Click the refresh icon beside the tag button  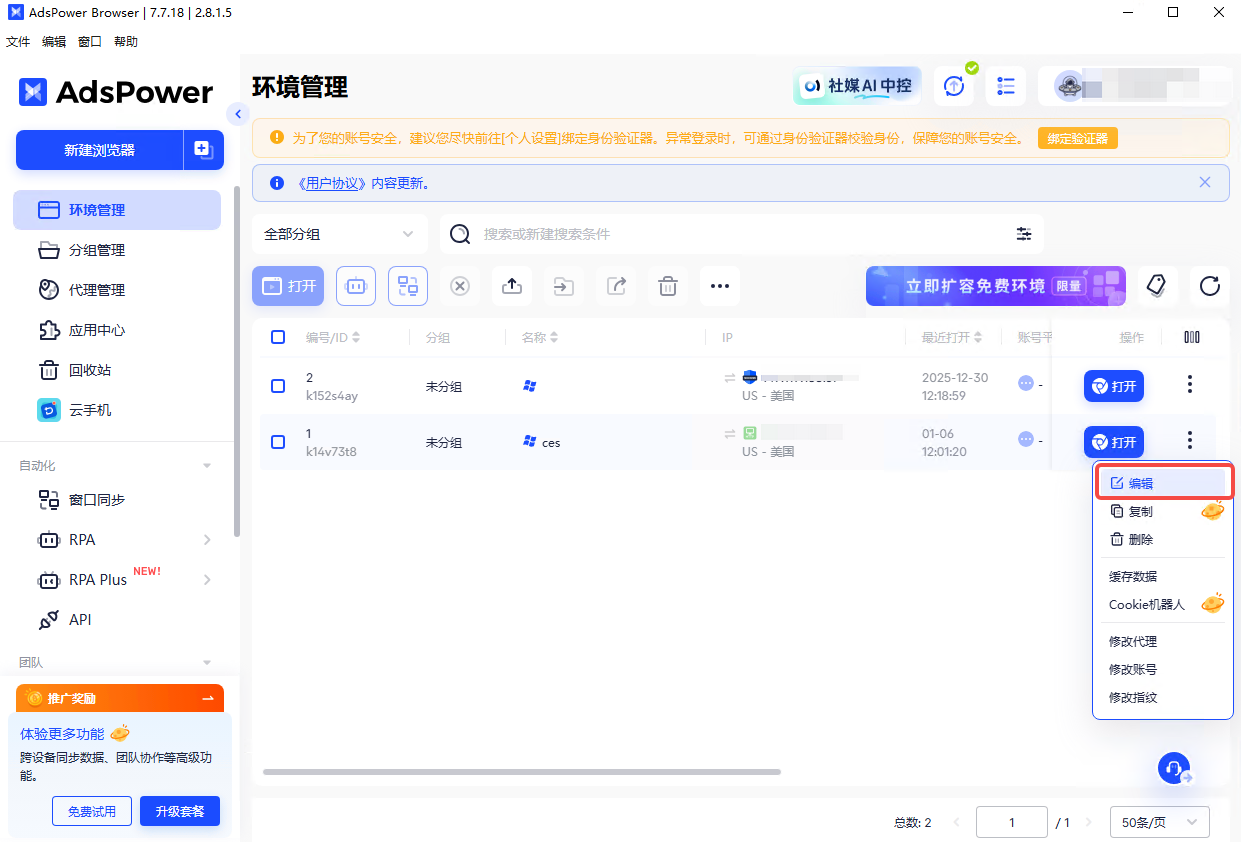[x=1210, y=286]
